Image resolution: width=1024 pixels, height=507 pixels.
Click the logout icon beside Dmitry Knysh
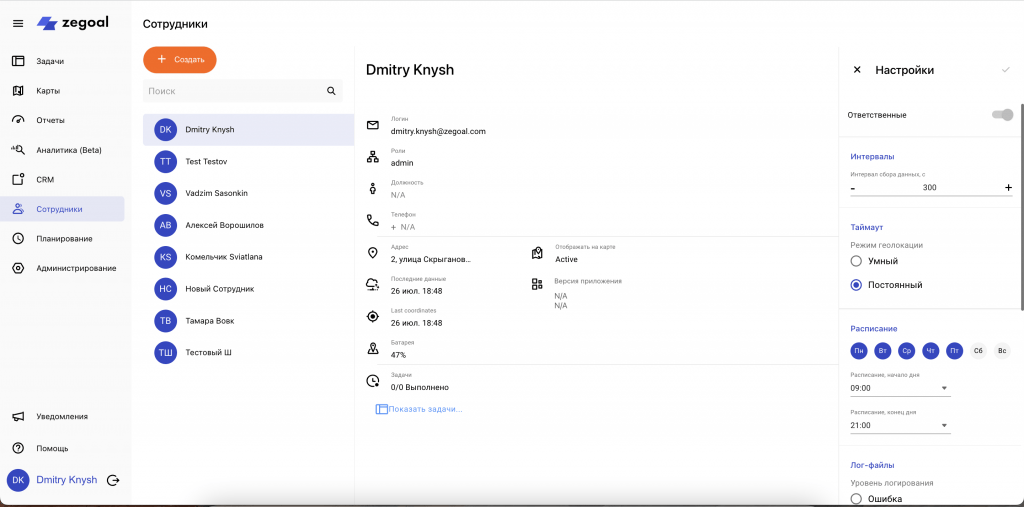point(113,480)
